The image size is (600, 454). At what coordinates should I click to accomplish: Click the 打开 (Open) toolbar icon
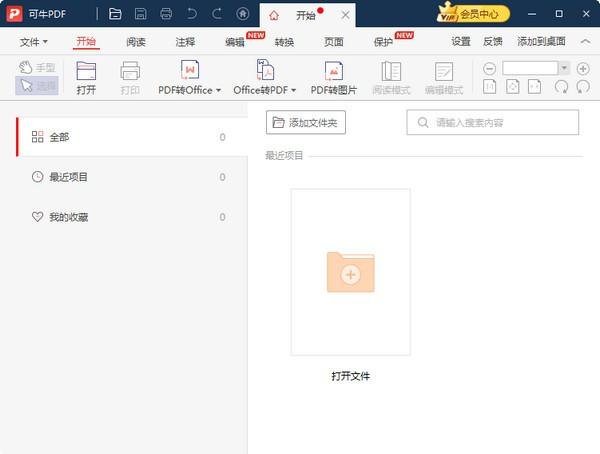coord(87,71)
